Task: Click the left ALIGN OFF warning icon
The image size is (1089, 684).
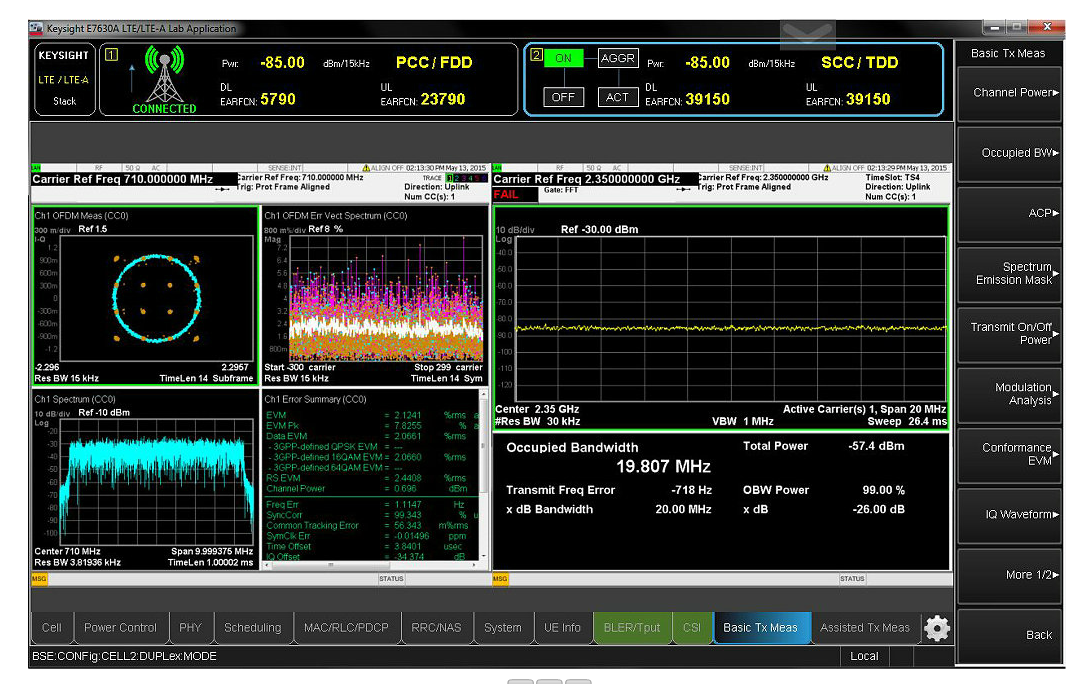Action: pyautogui.click(x=366, y=168)
